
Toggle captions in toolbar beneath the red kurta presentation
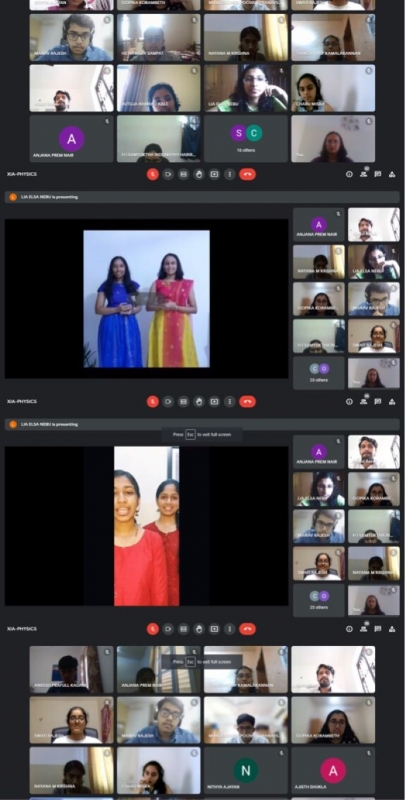[x=184, y=629]
